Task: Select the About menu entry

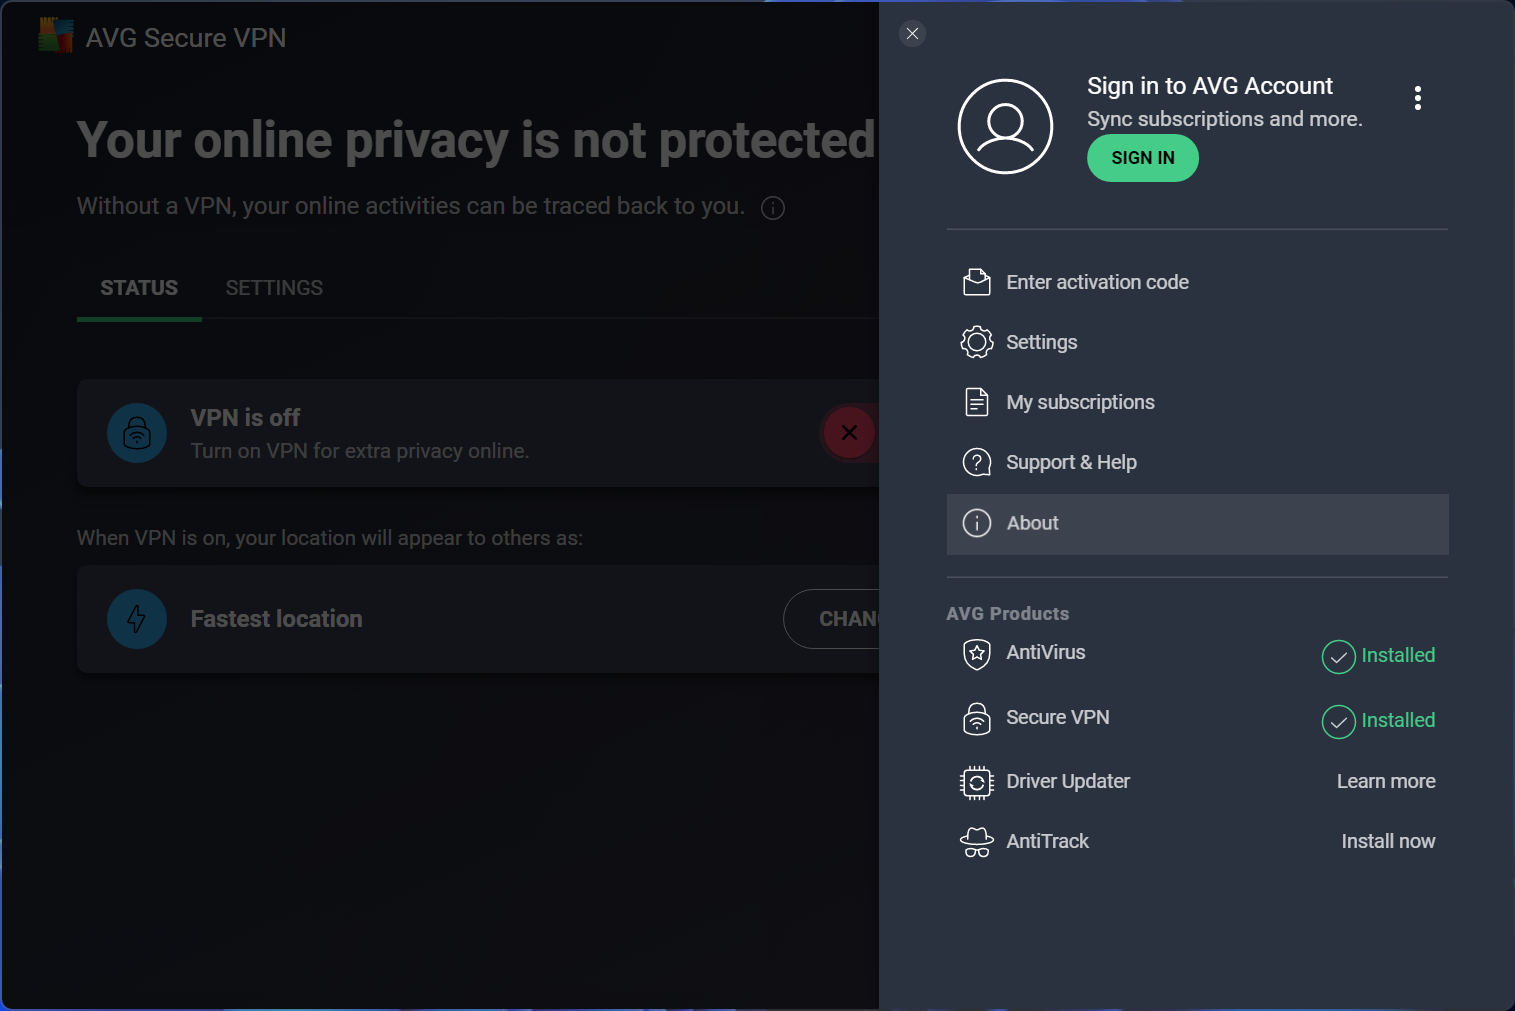Action: [1197, 524]
